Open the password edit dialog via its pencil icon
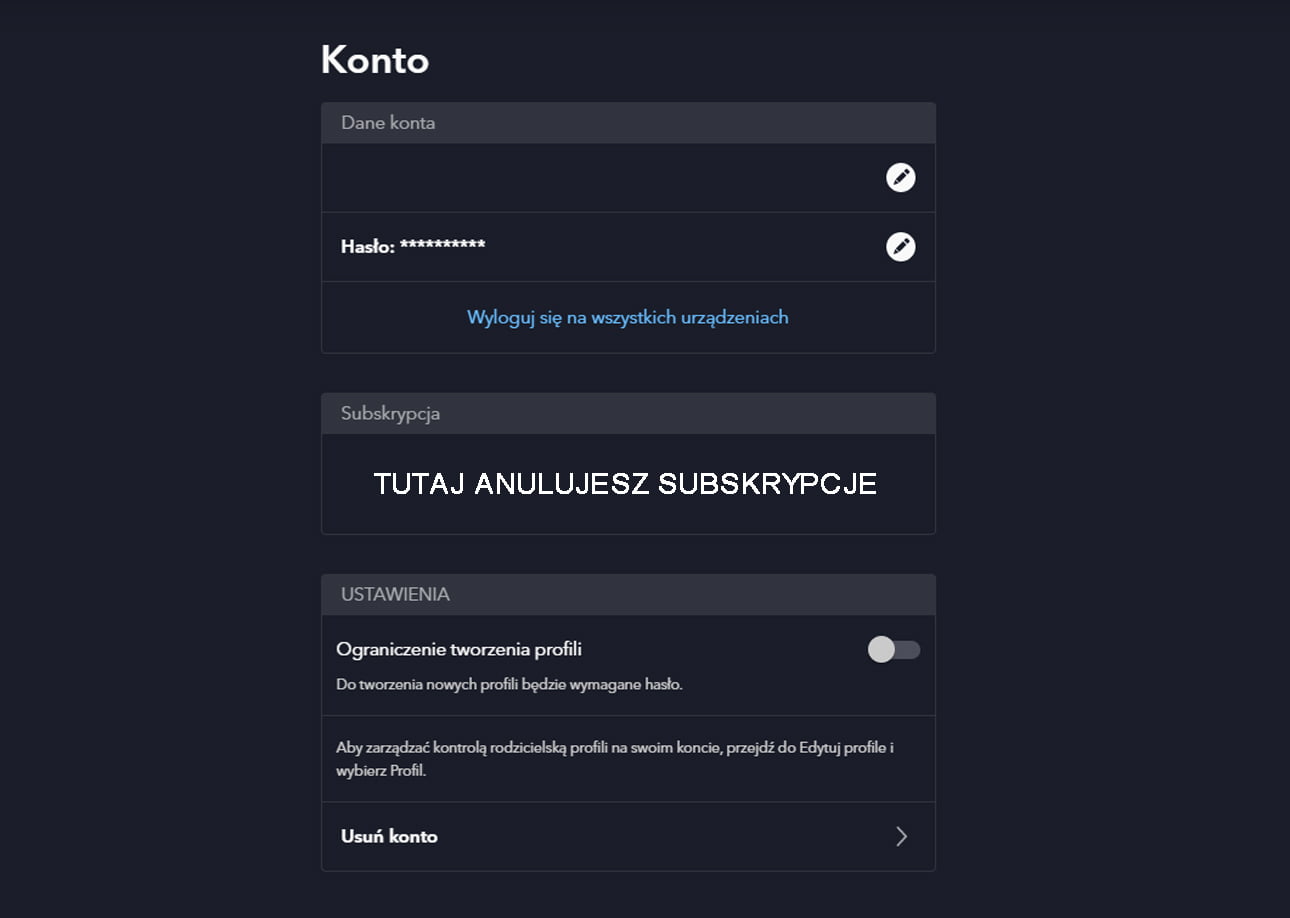Screen dimensions: 1290x918 pos(901,246)
